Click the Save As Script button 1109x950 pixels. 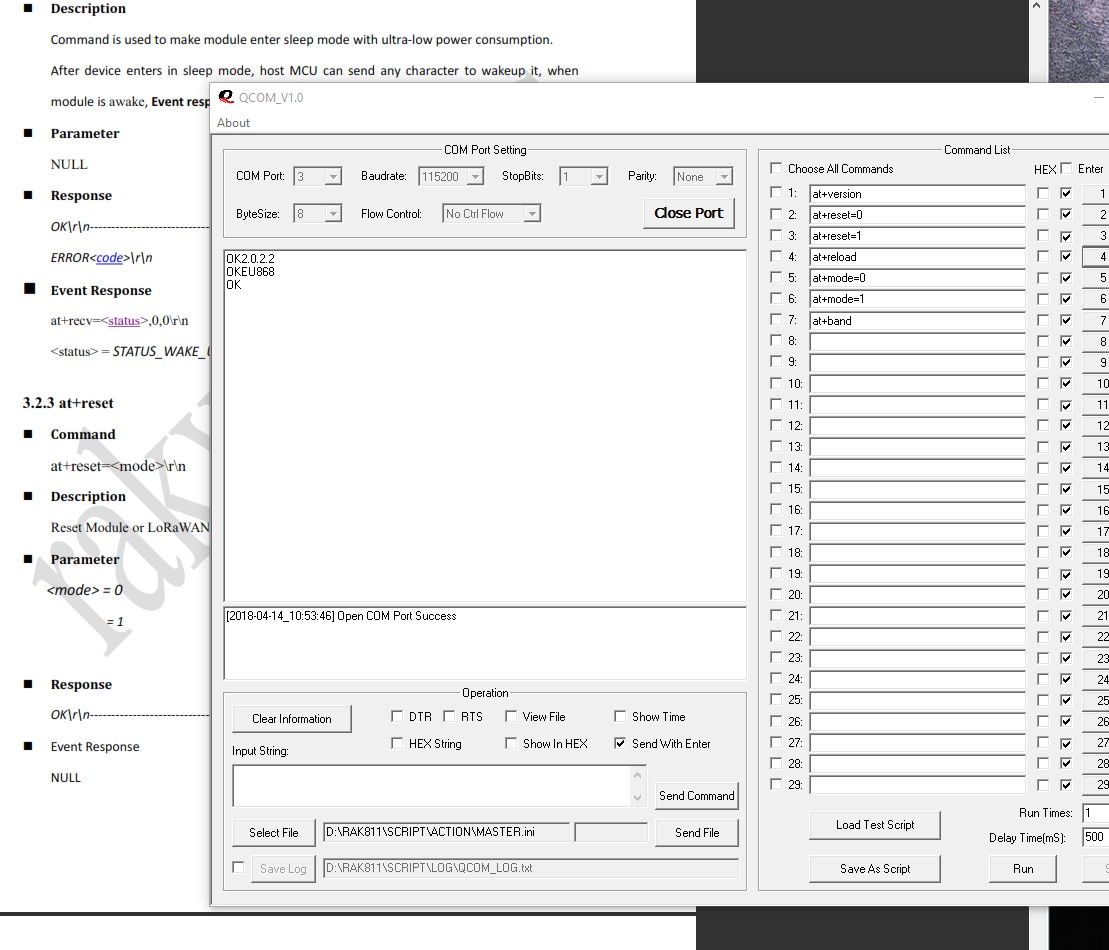[x=875, y=869]
